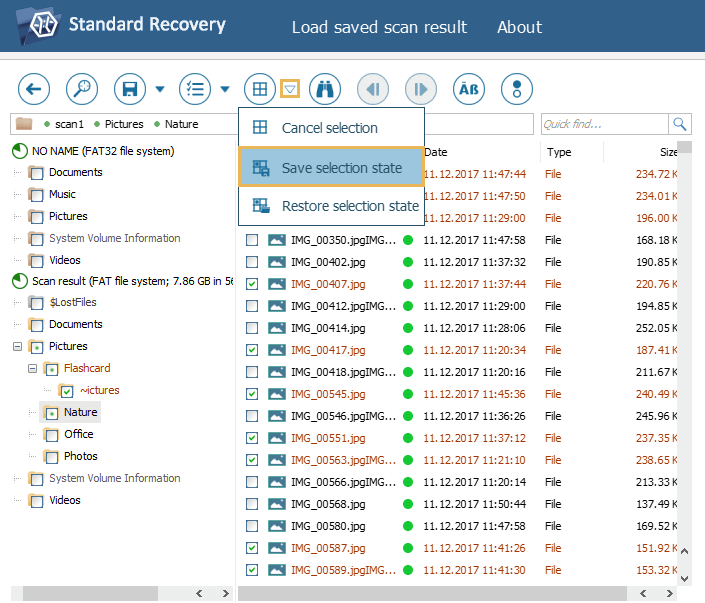Click the previous found item arrow icon

click(373, 89)
